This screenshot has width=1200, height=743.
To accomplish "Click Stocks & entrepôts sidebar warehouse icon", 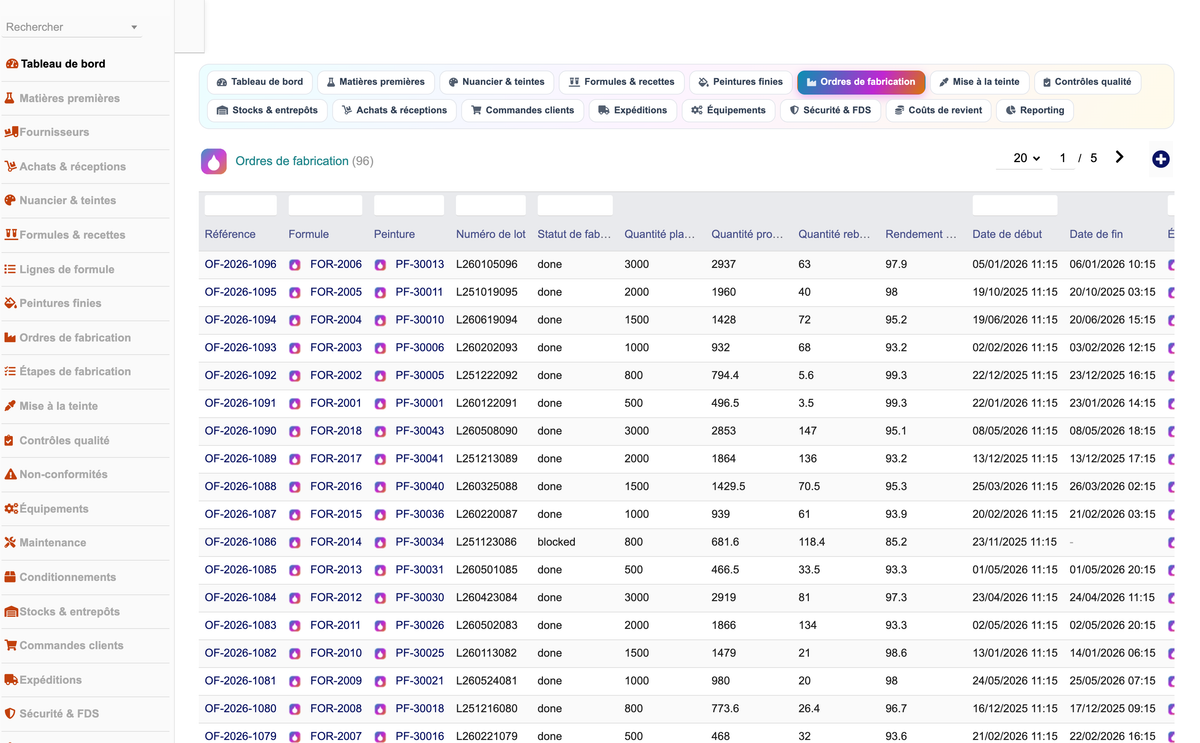I will click(x=11, y=611).
